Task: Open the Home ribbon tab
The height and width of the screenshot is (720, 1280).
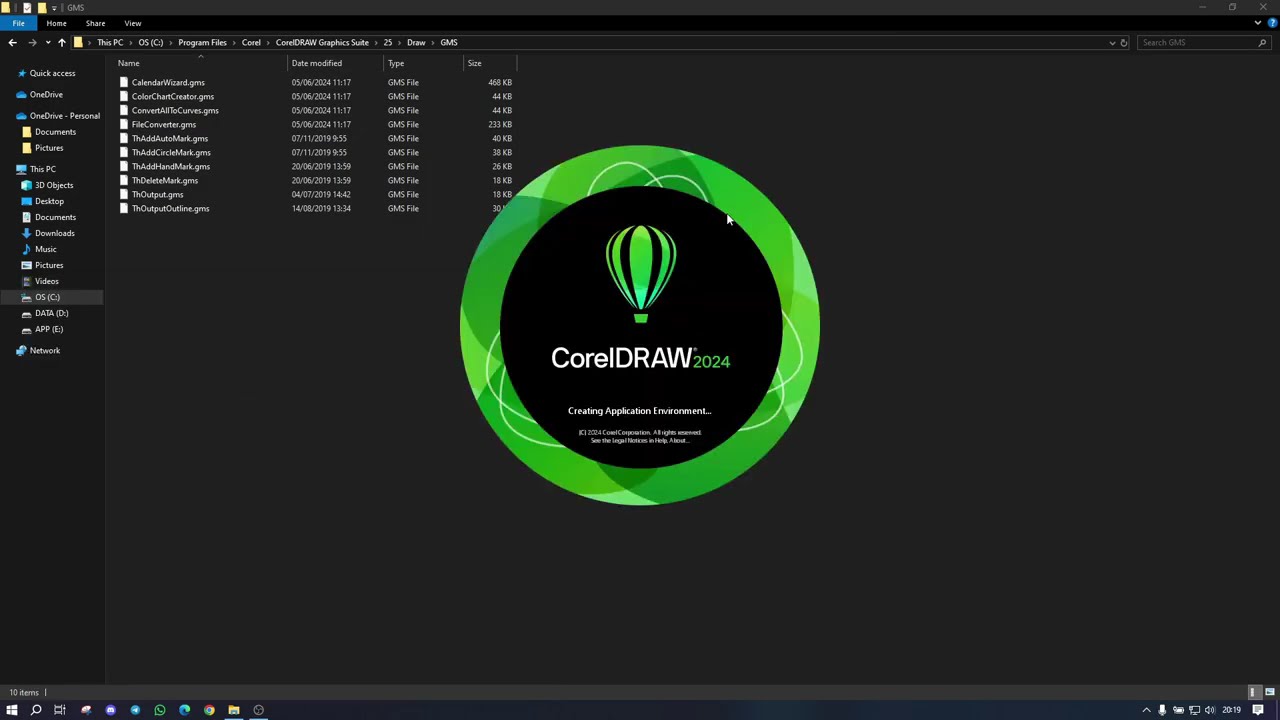Action: coord(56,23)
